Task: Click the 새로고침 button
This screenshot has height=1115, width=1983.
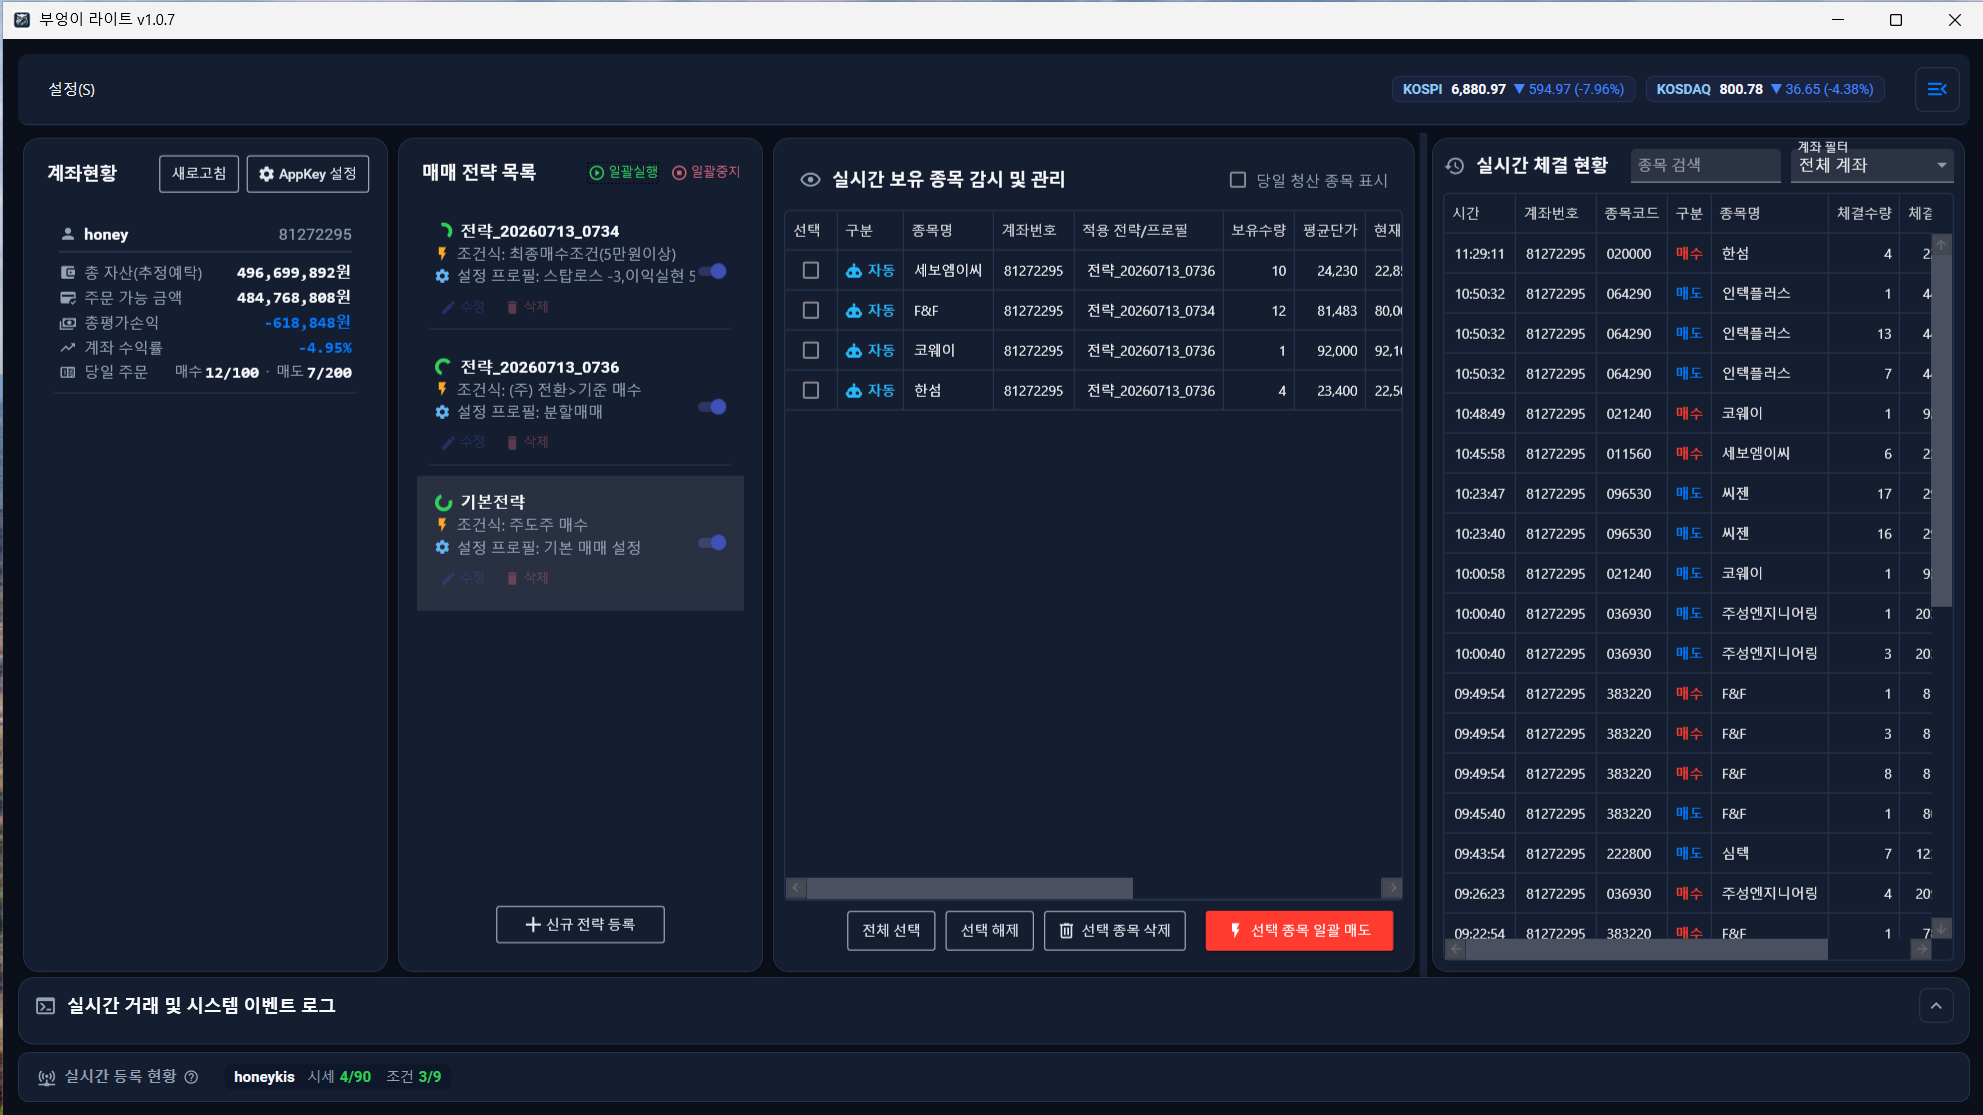Action: 199,174
